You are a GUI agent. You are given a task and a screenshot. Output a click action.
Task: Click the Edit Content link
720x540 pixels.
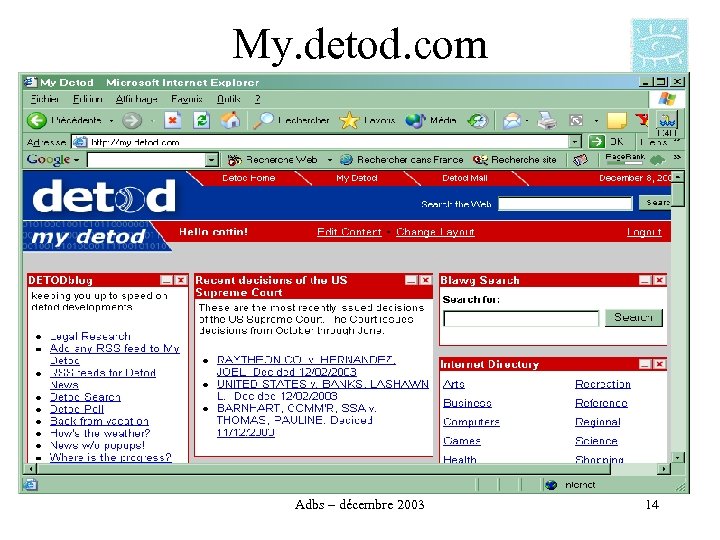click(x=349, y=232)
